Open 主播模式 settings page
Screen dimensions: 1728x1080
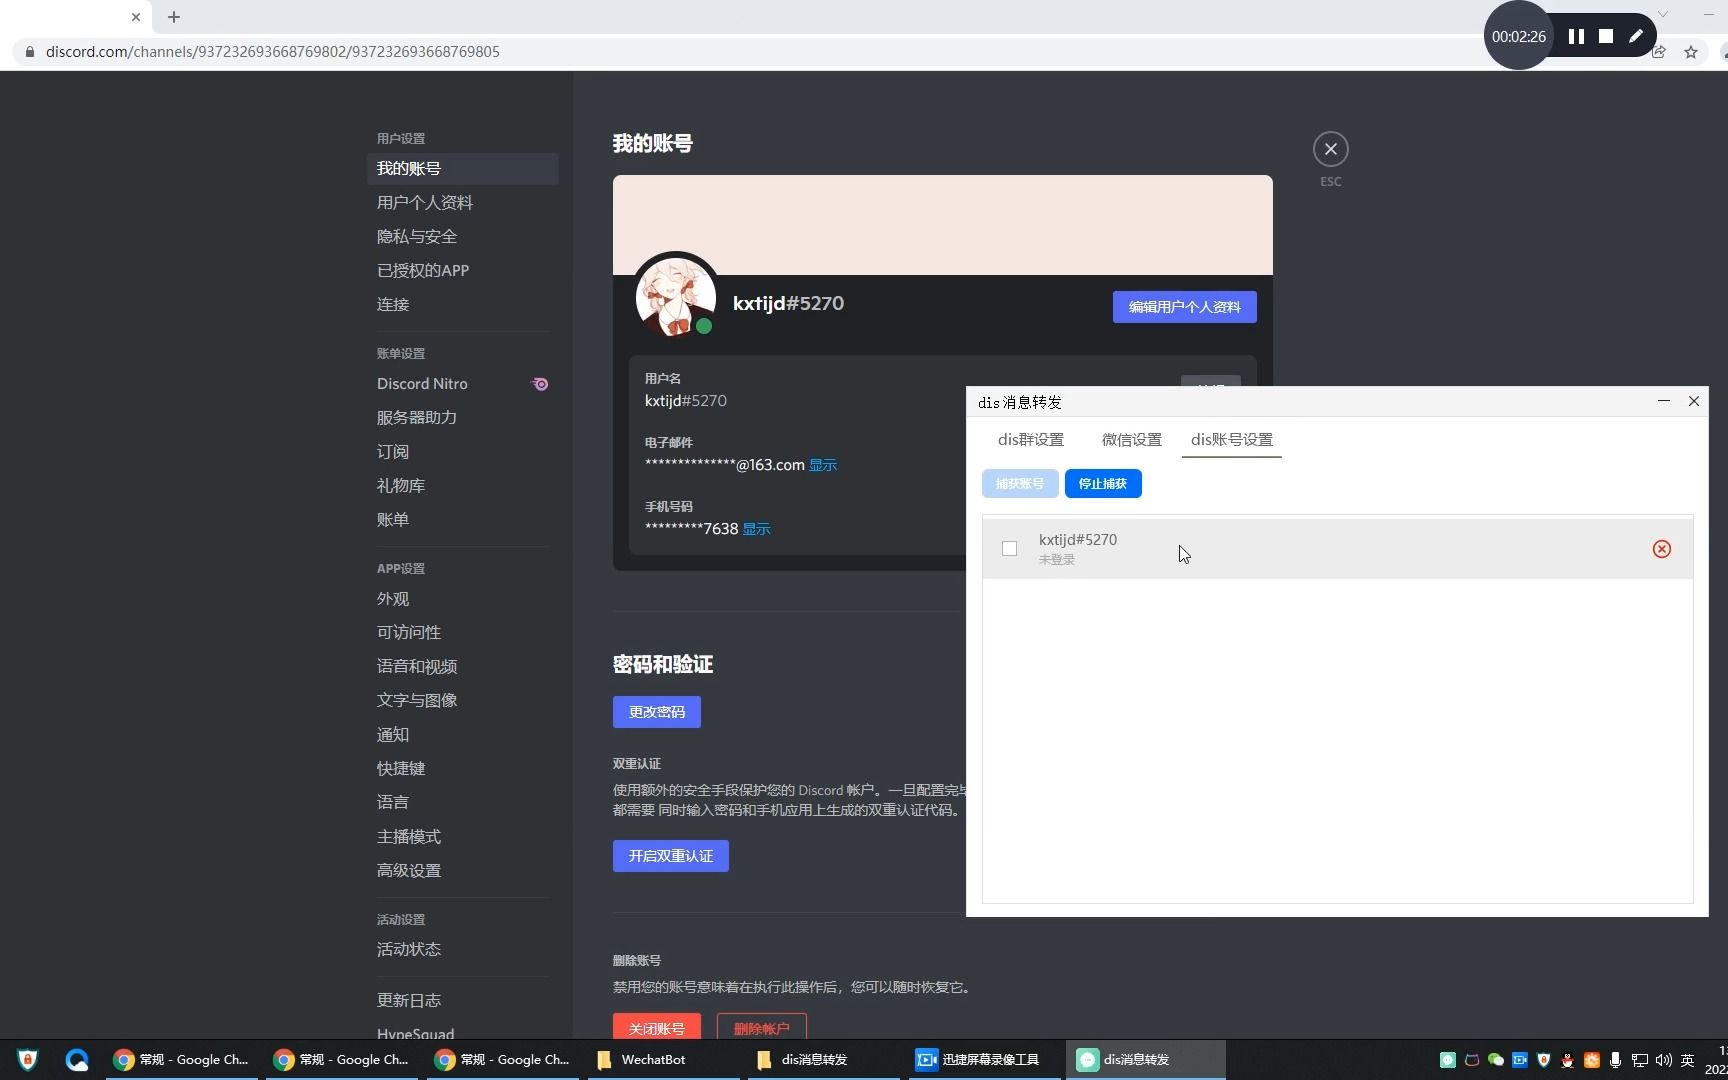[462, 837]
